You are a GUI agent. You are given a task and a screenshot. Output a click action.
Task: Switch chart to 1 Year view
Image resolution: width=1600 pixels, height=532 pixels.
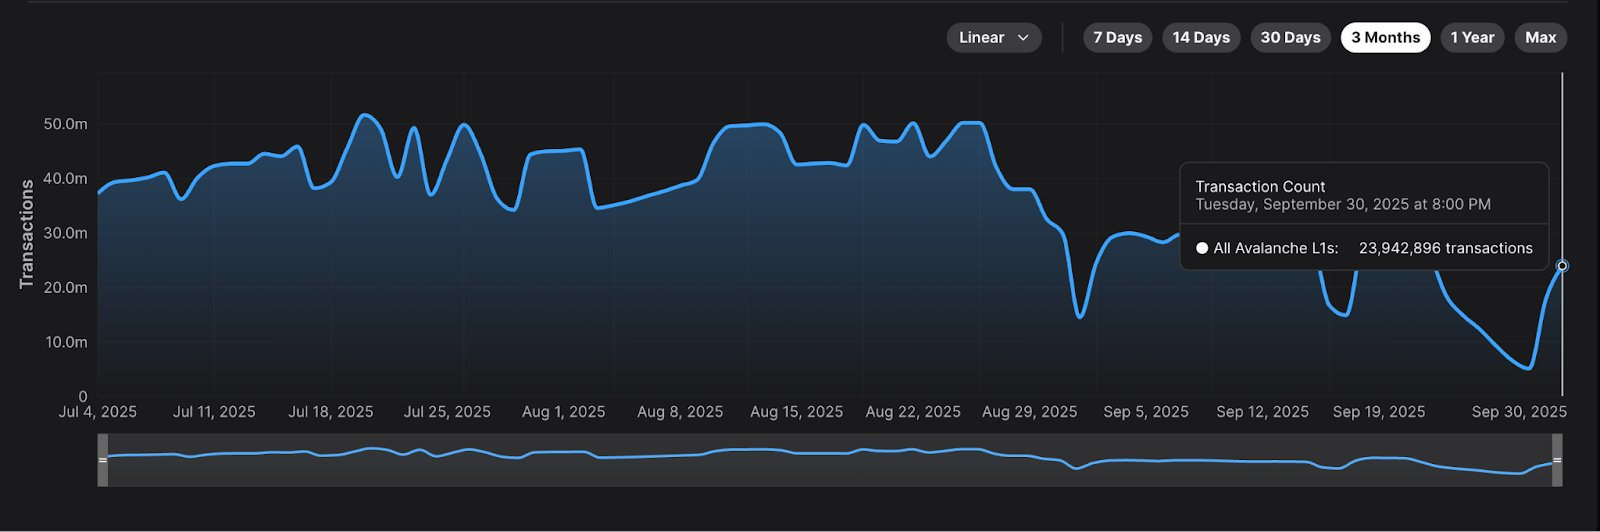coord(1472,38)
